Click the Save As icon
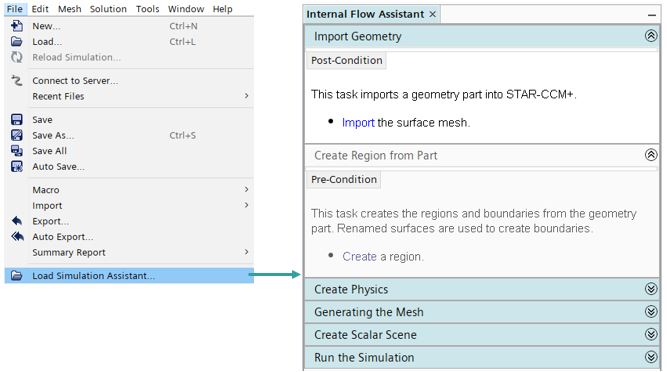Screen dimensions: 667x372 [17, 135]
